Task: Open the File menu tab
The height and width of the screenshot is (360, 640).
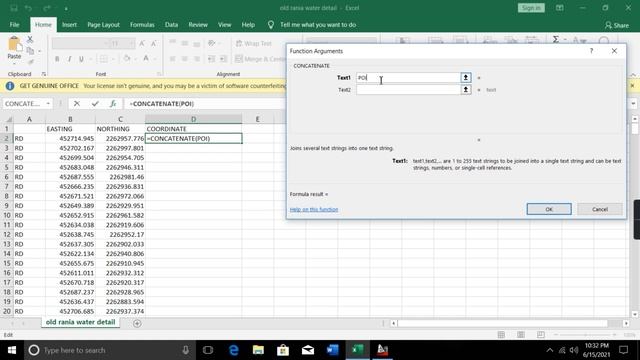Action: (14, 25)
